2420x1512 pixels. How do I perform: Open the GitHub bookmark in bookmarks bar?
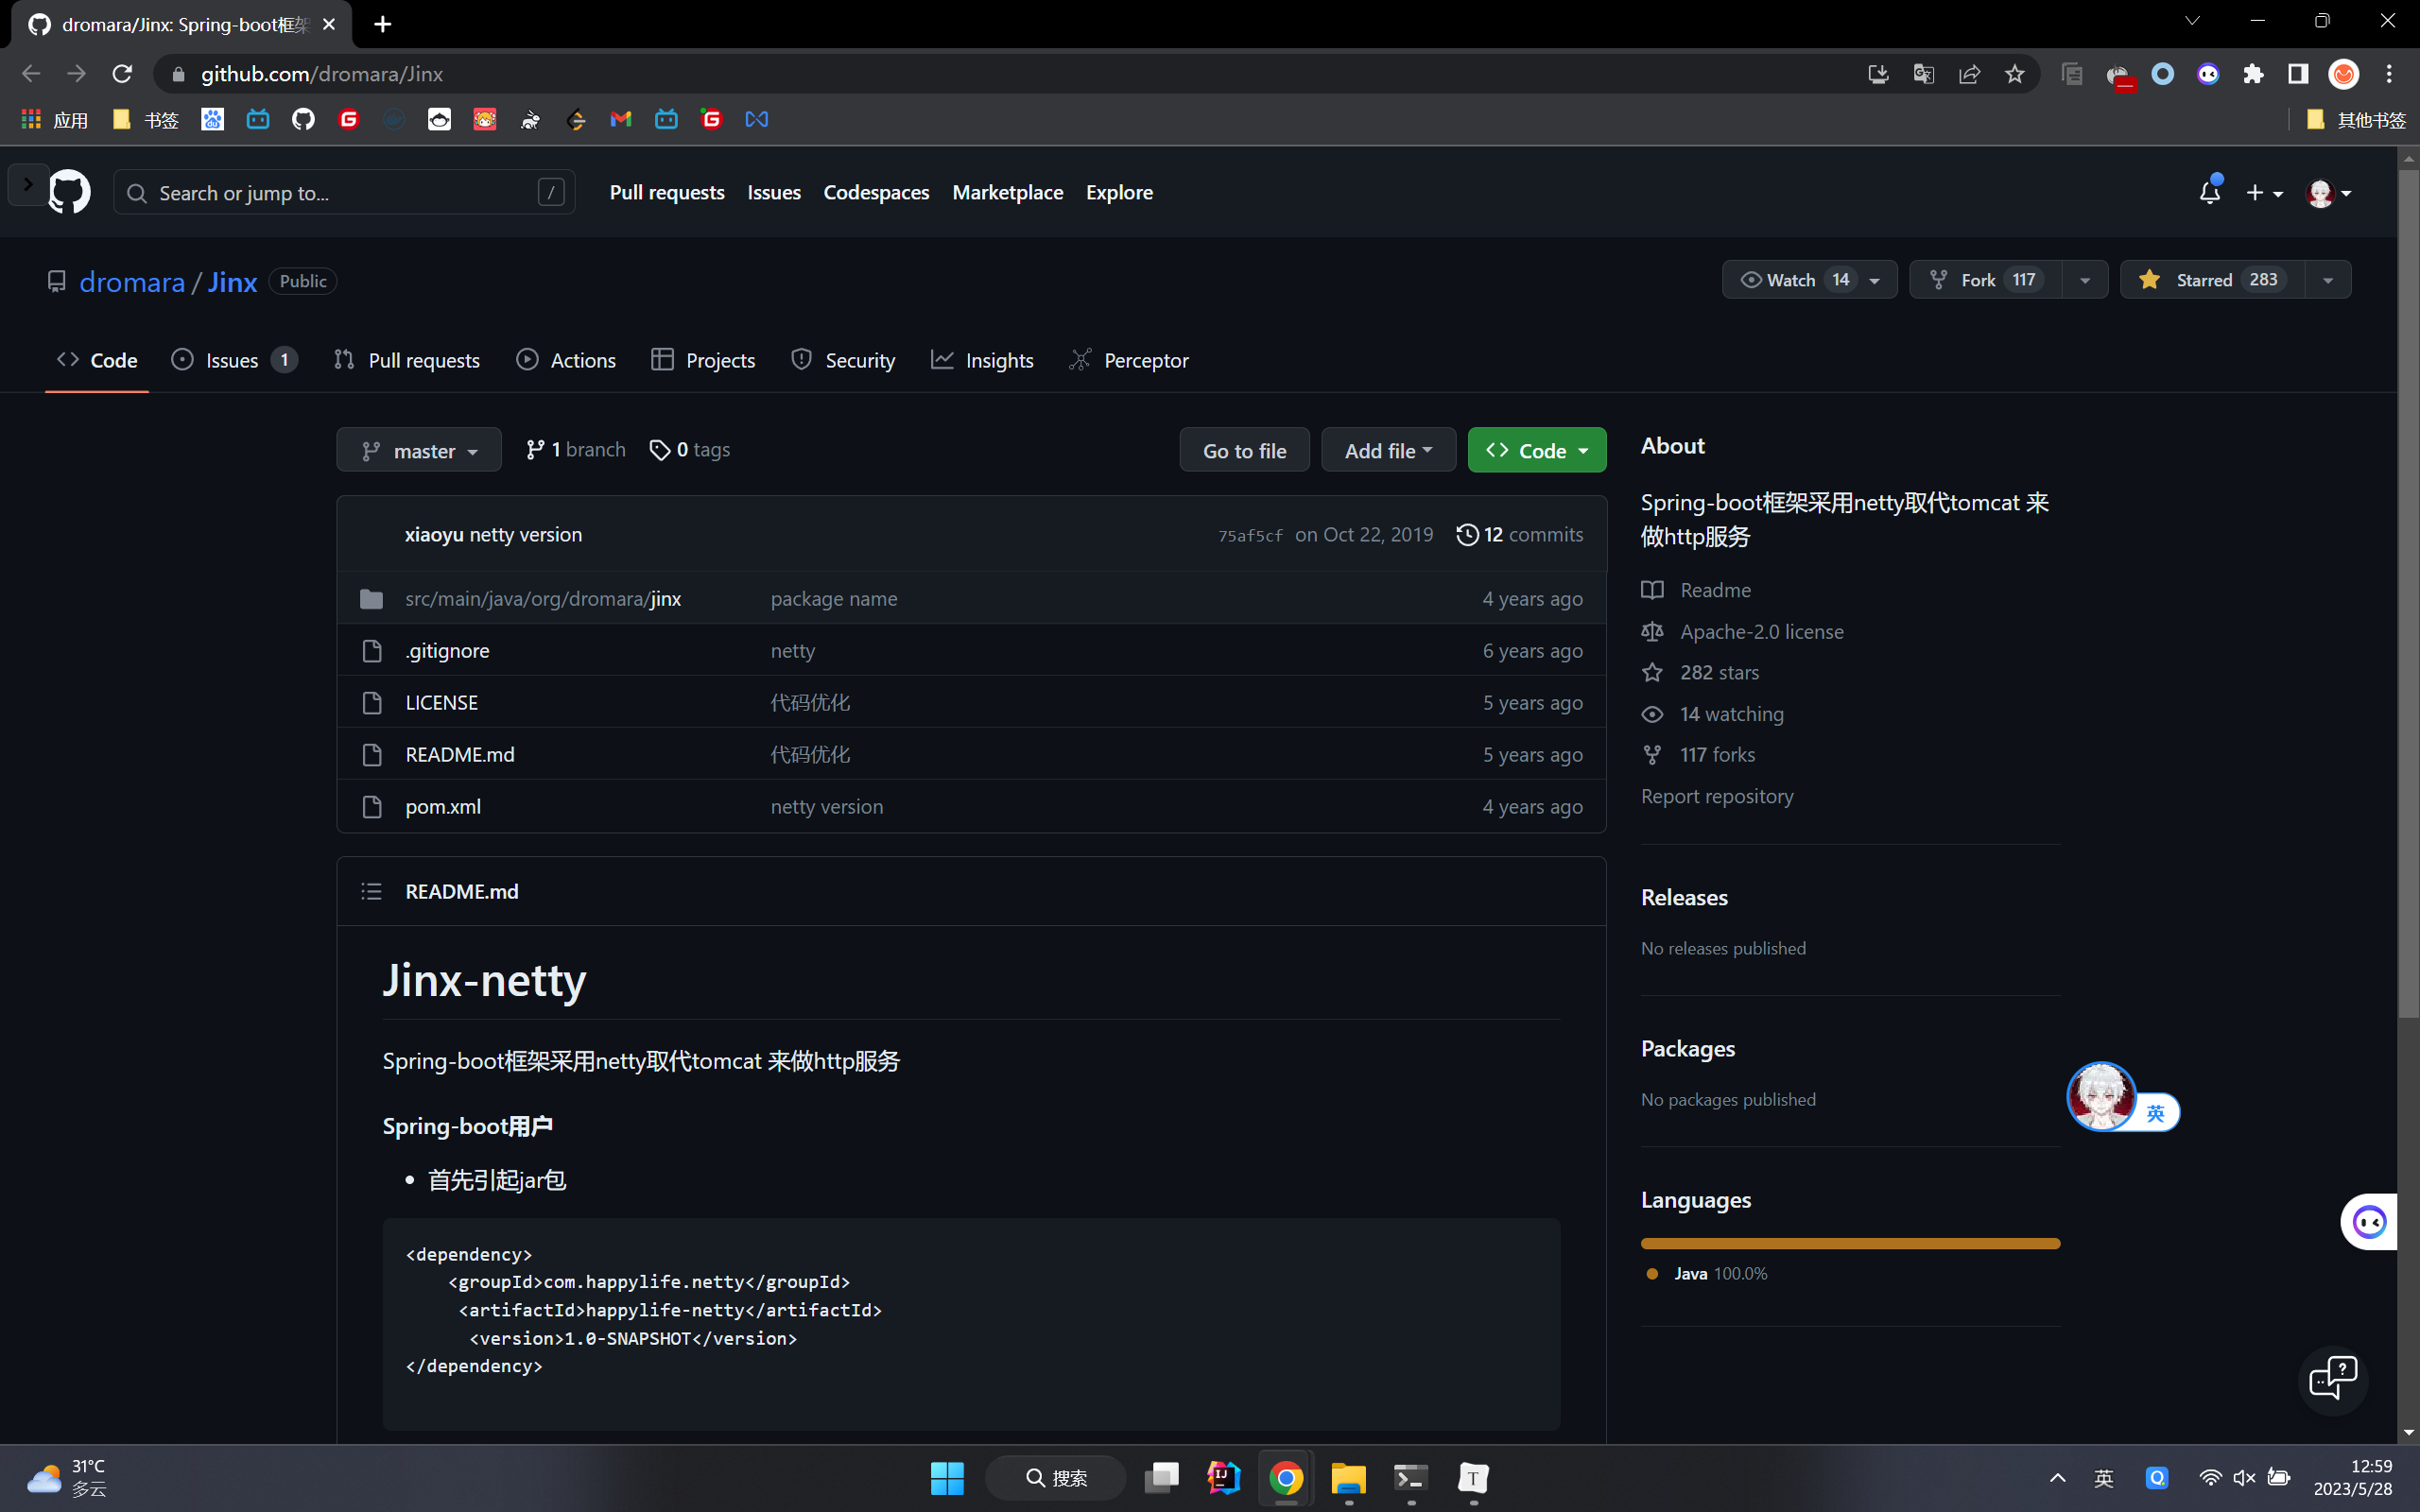point(303,120)
